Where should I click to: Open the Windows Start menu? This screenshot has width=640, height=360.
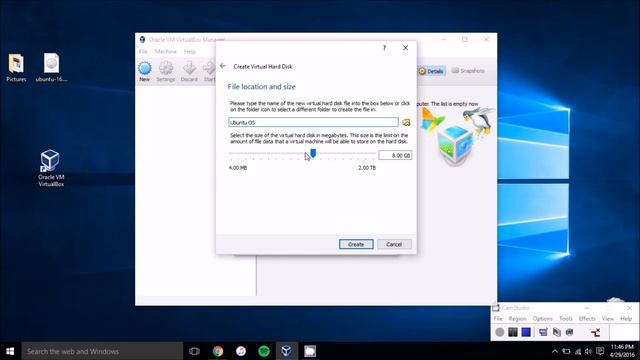[x=10, y=351]
